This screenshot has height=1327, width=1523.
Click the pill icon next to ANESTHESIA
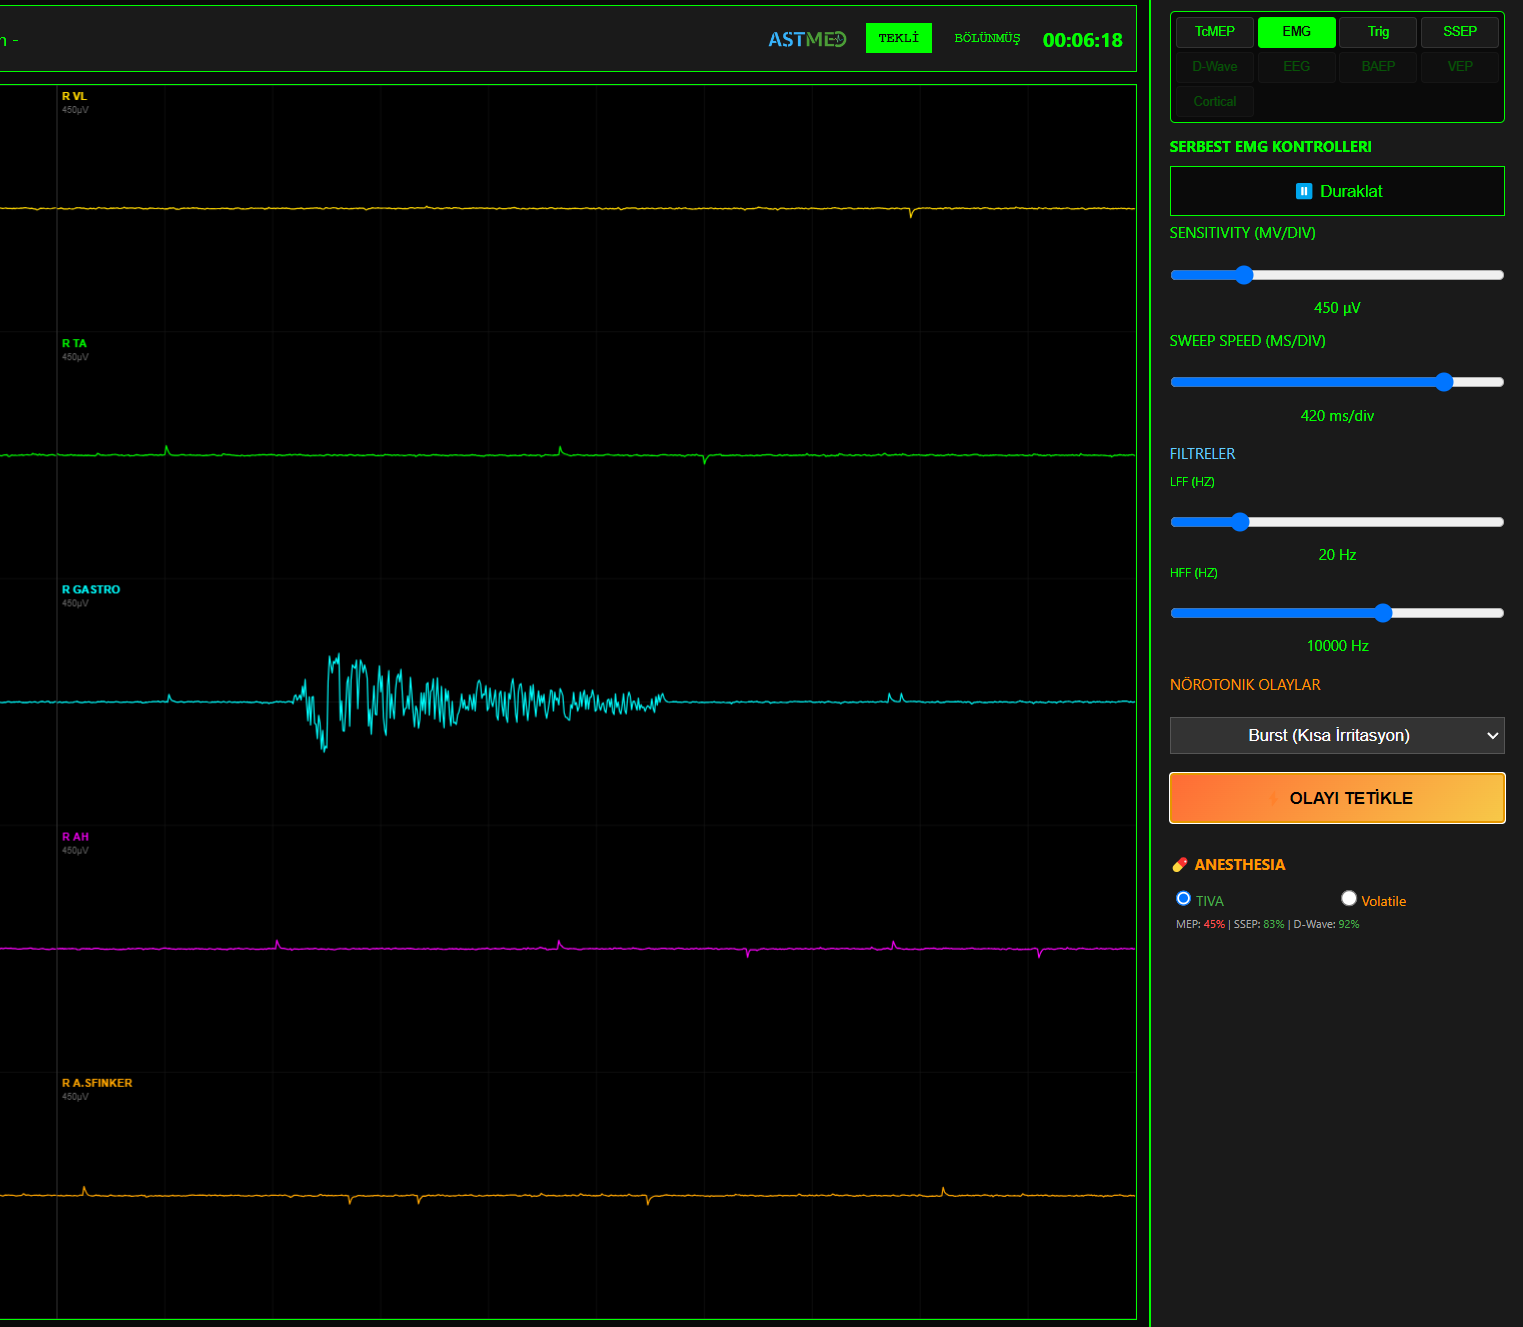tap(1180, 864)
